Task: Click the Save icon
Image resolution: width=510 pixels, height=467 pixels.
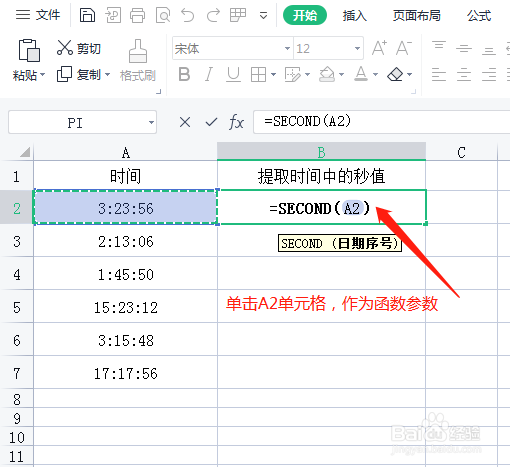Action: 87,15
